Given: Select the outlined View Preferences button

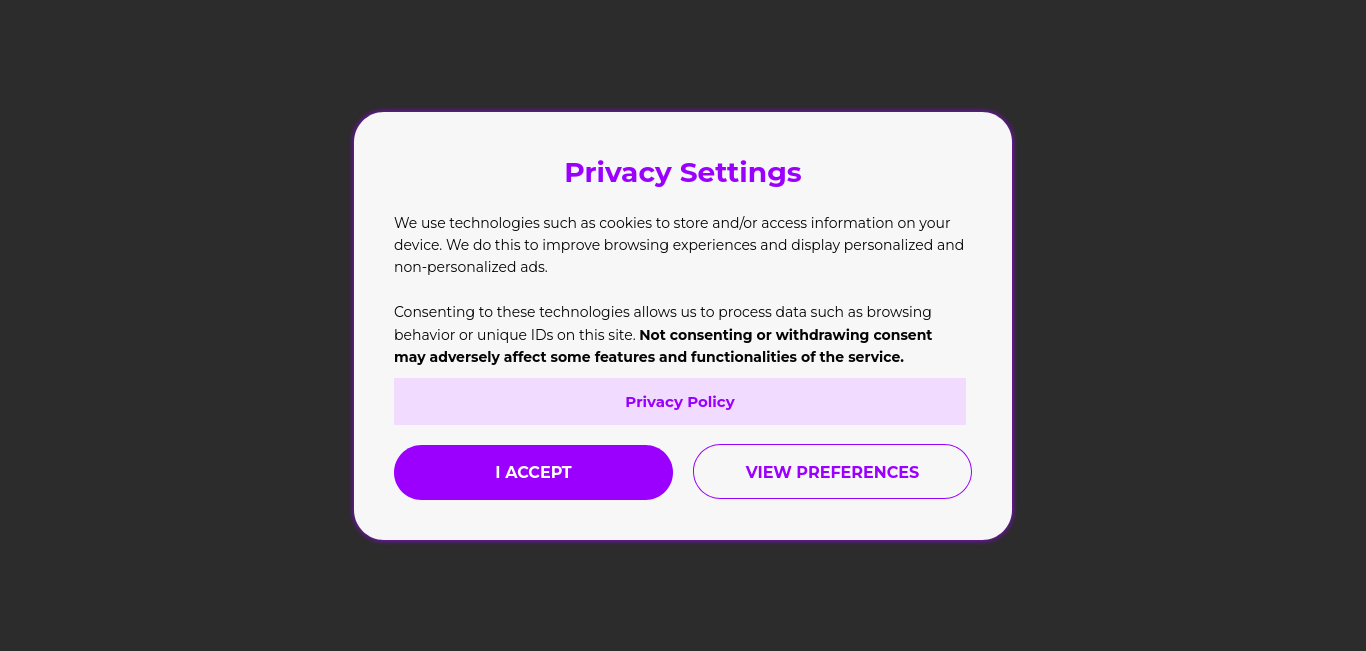Looking at the screenshot, I should click(832, 472).
